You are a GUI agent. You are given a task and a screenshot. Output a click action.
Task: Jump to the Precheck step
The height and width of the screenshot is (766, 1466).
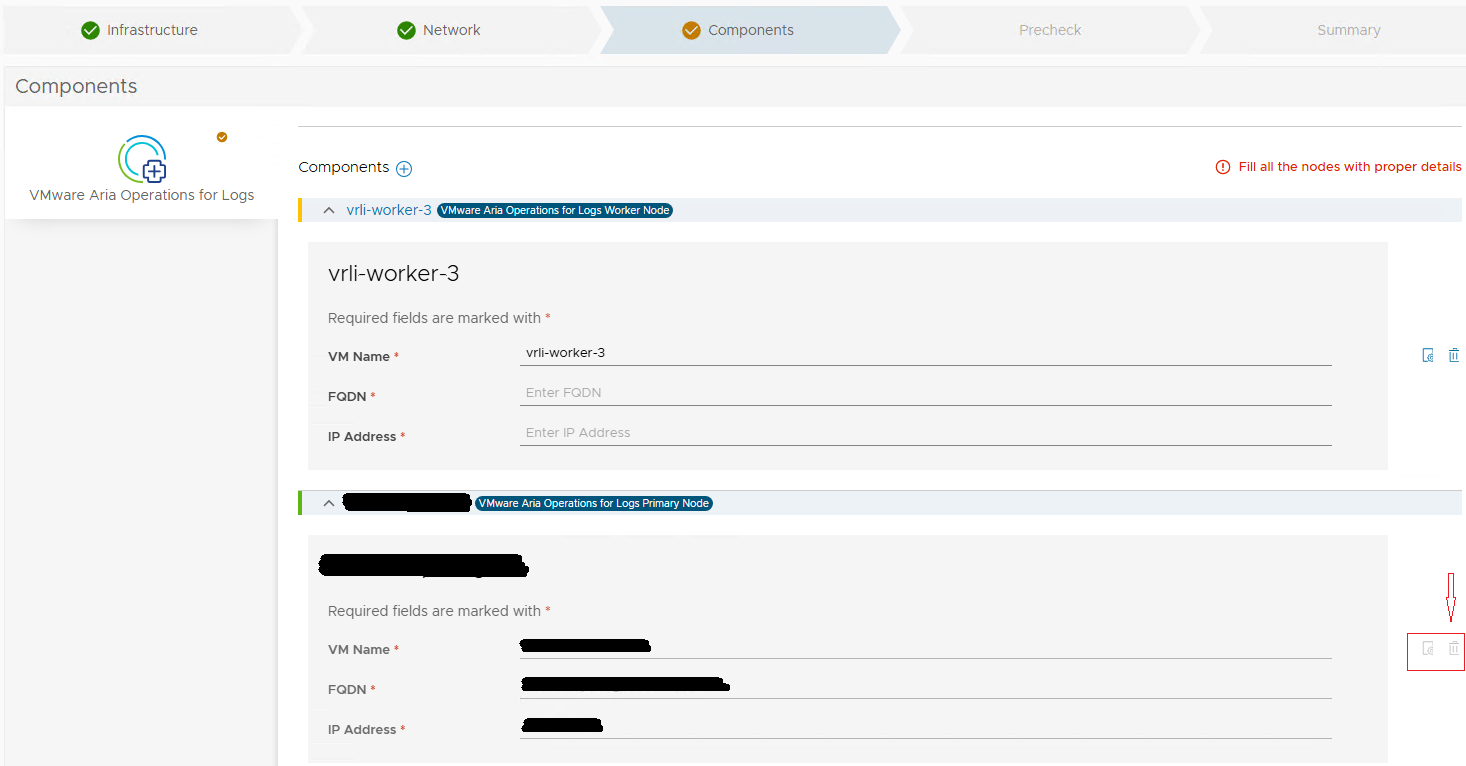click(1050, 30)
